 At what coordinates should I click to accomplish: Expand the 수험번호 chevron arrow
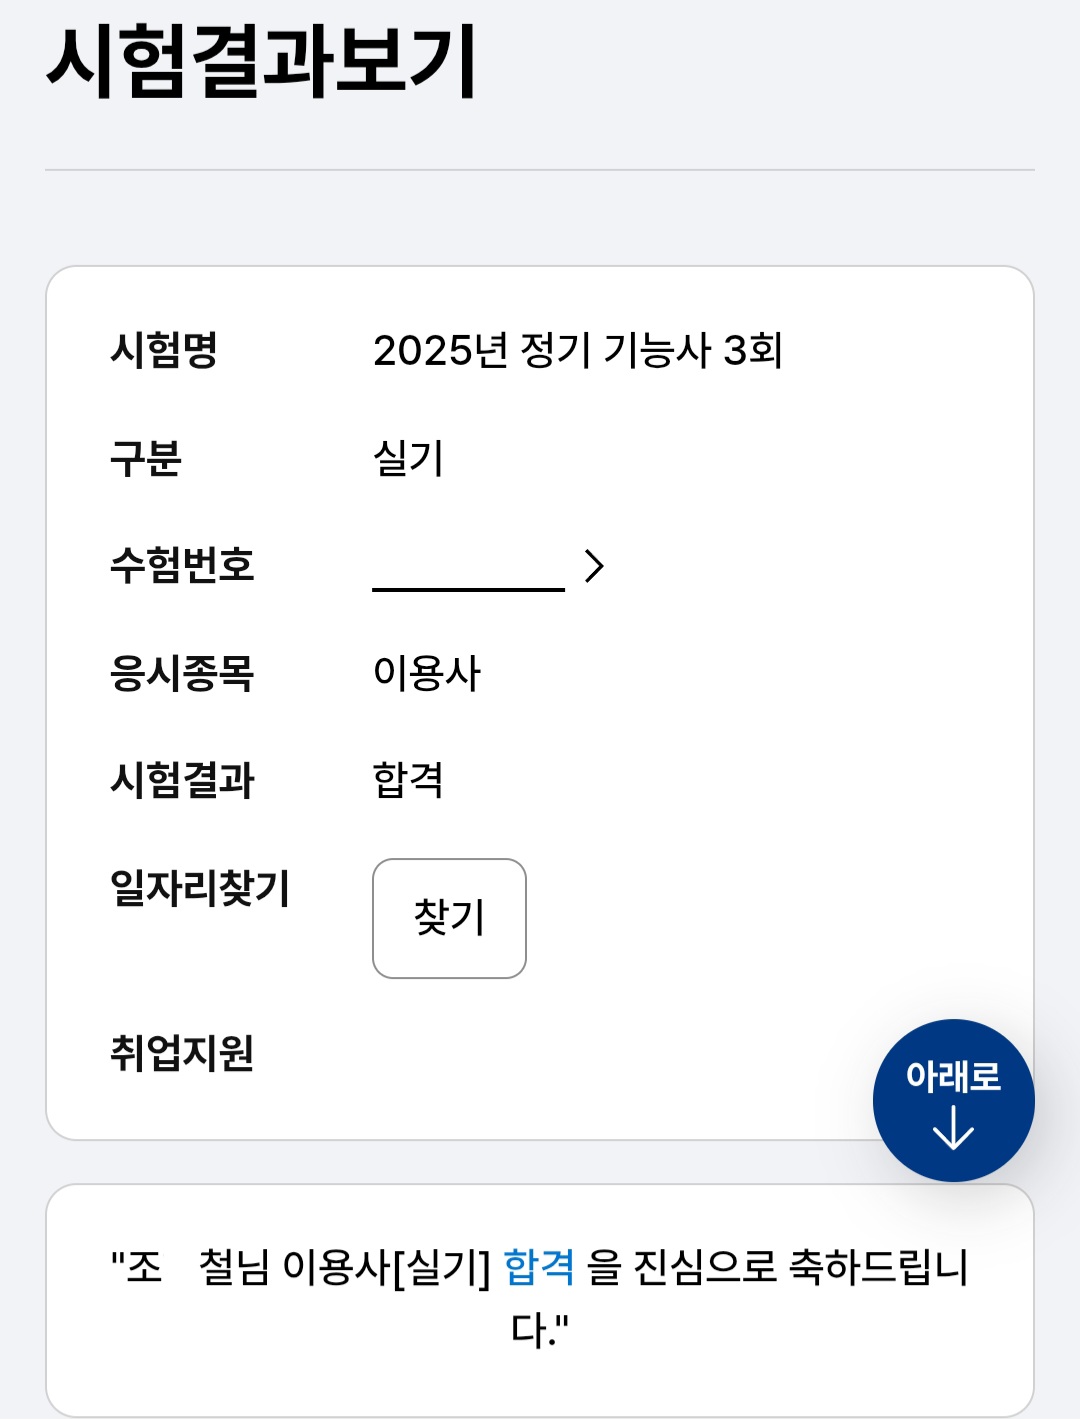(594, 566)
